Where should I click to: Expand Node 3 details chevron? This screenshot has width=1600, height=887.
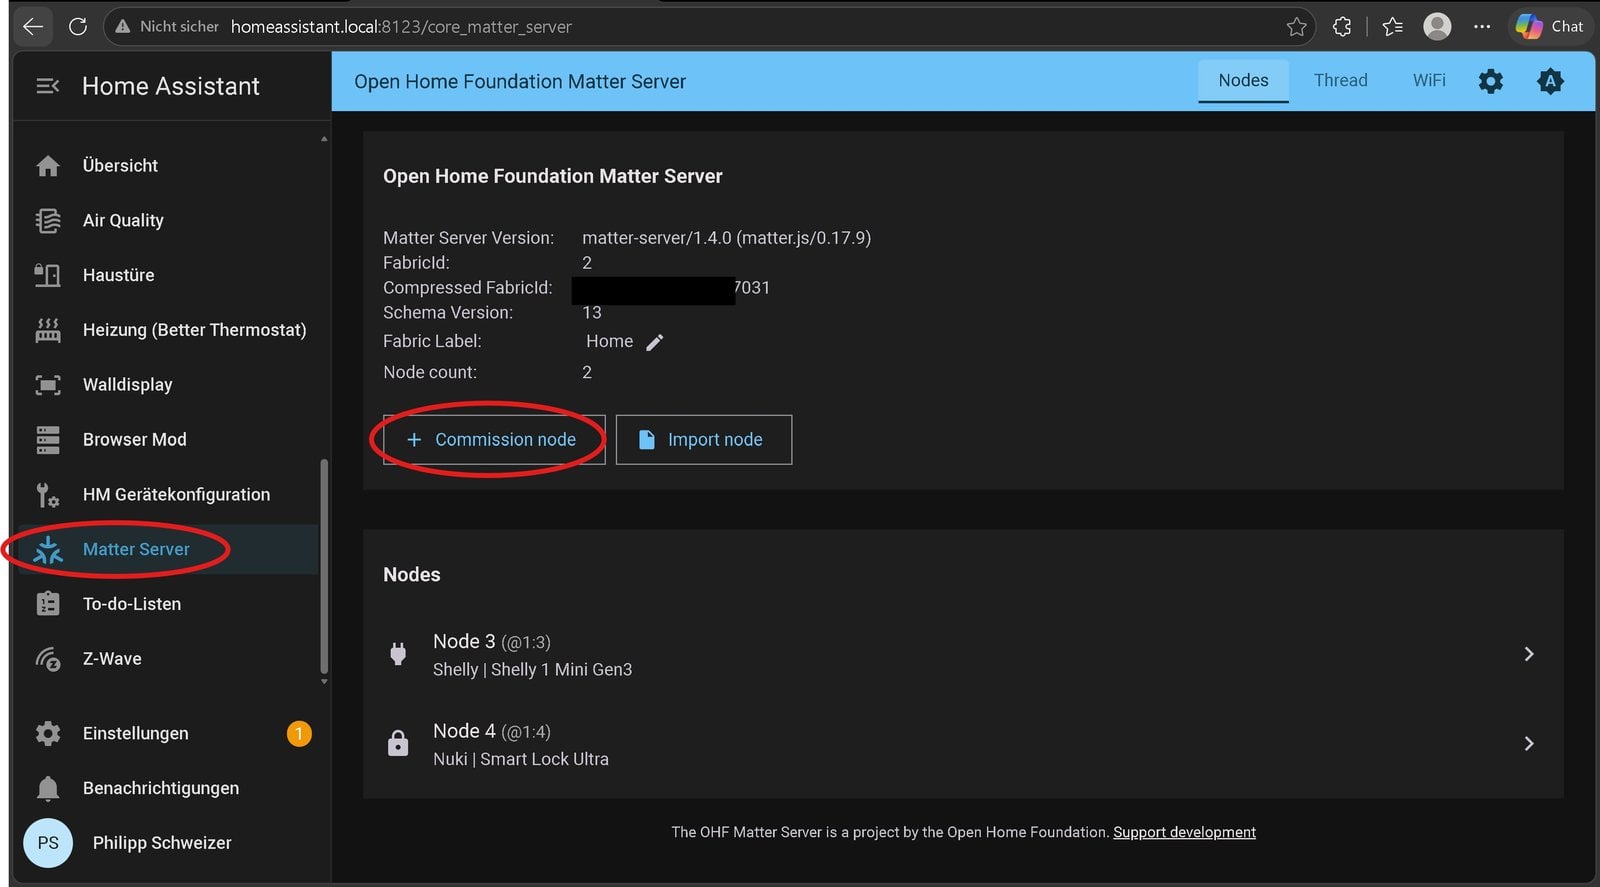[x=1529, y=654]
